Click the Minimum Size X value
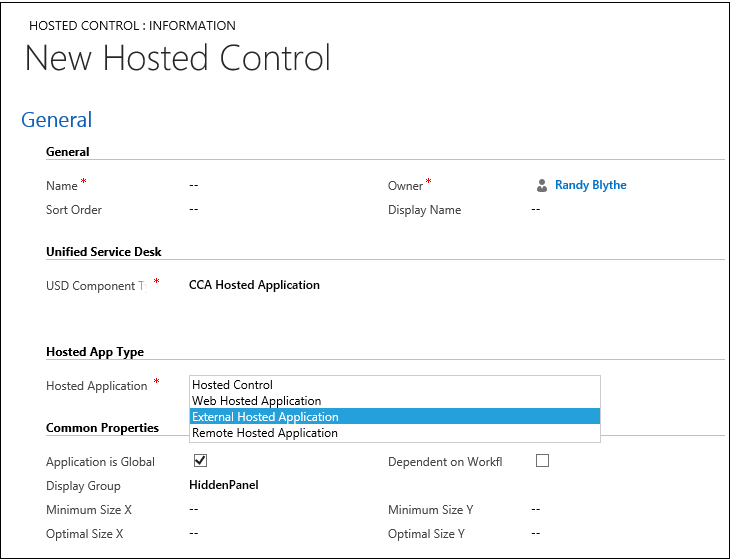 [194, 510]
